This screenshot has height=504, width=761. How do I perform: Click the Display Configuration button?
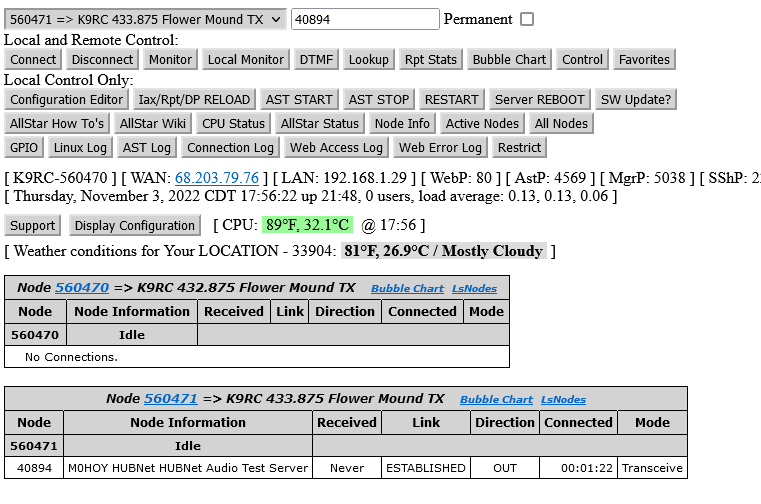click(134, 225)
